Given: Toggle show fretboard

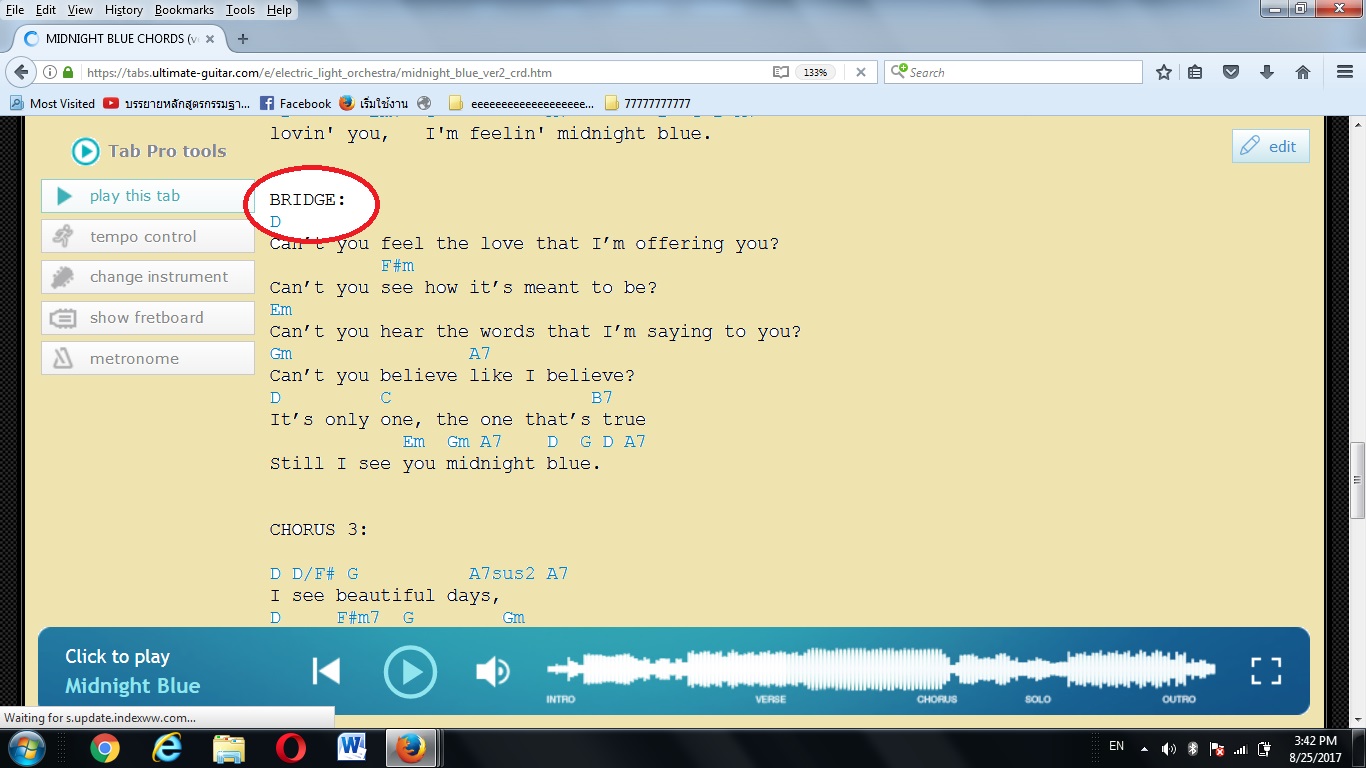Looking at the screenshot, I should [x=148, y=318].
